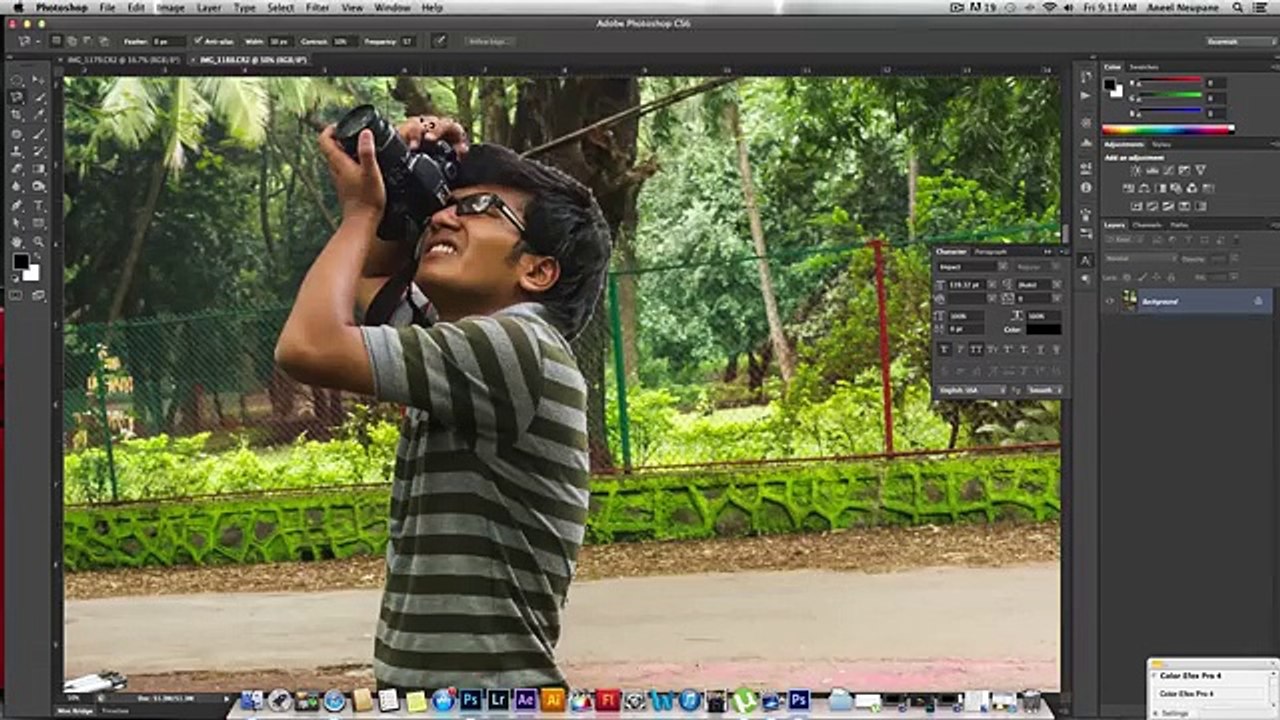Enable All Caps in Character panel
Image resolution: width=1280 pixels, height=720 pixels.
coord(976,349)
